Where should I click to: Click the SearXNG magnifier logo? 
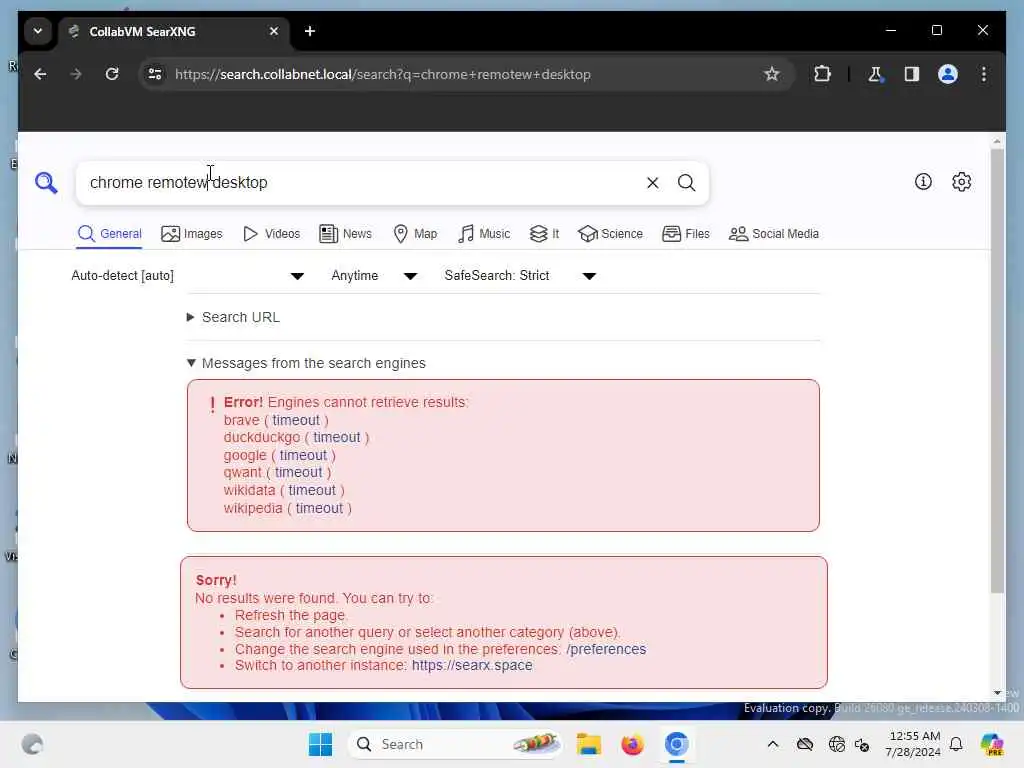click(x=46, y=182)
